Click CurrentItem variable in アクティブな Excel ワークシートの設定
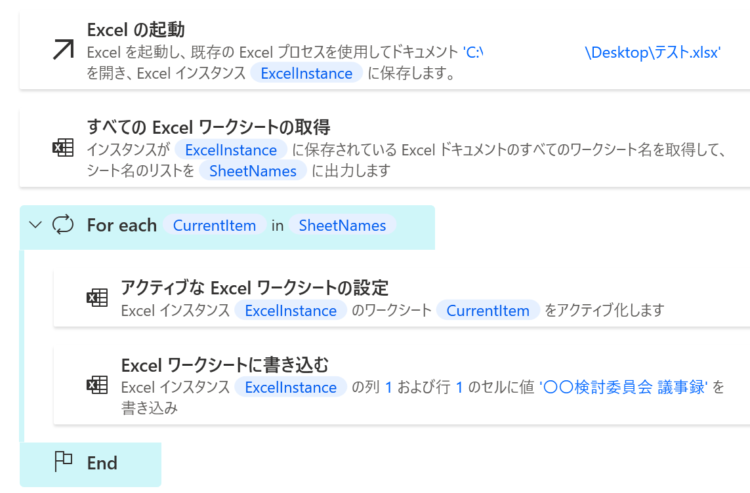Viewport: 750px width, 493px height. pos(488,310)
